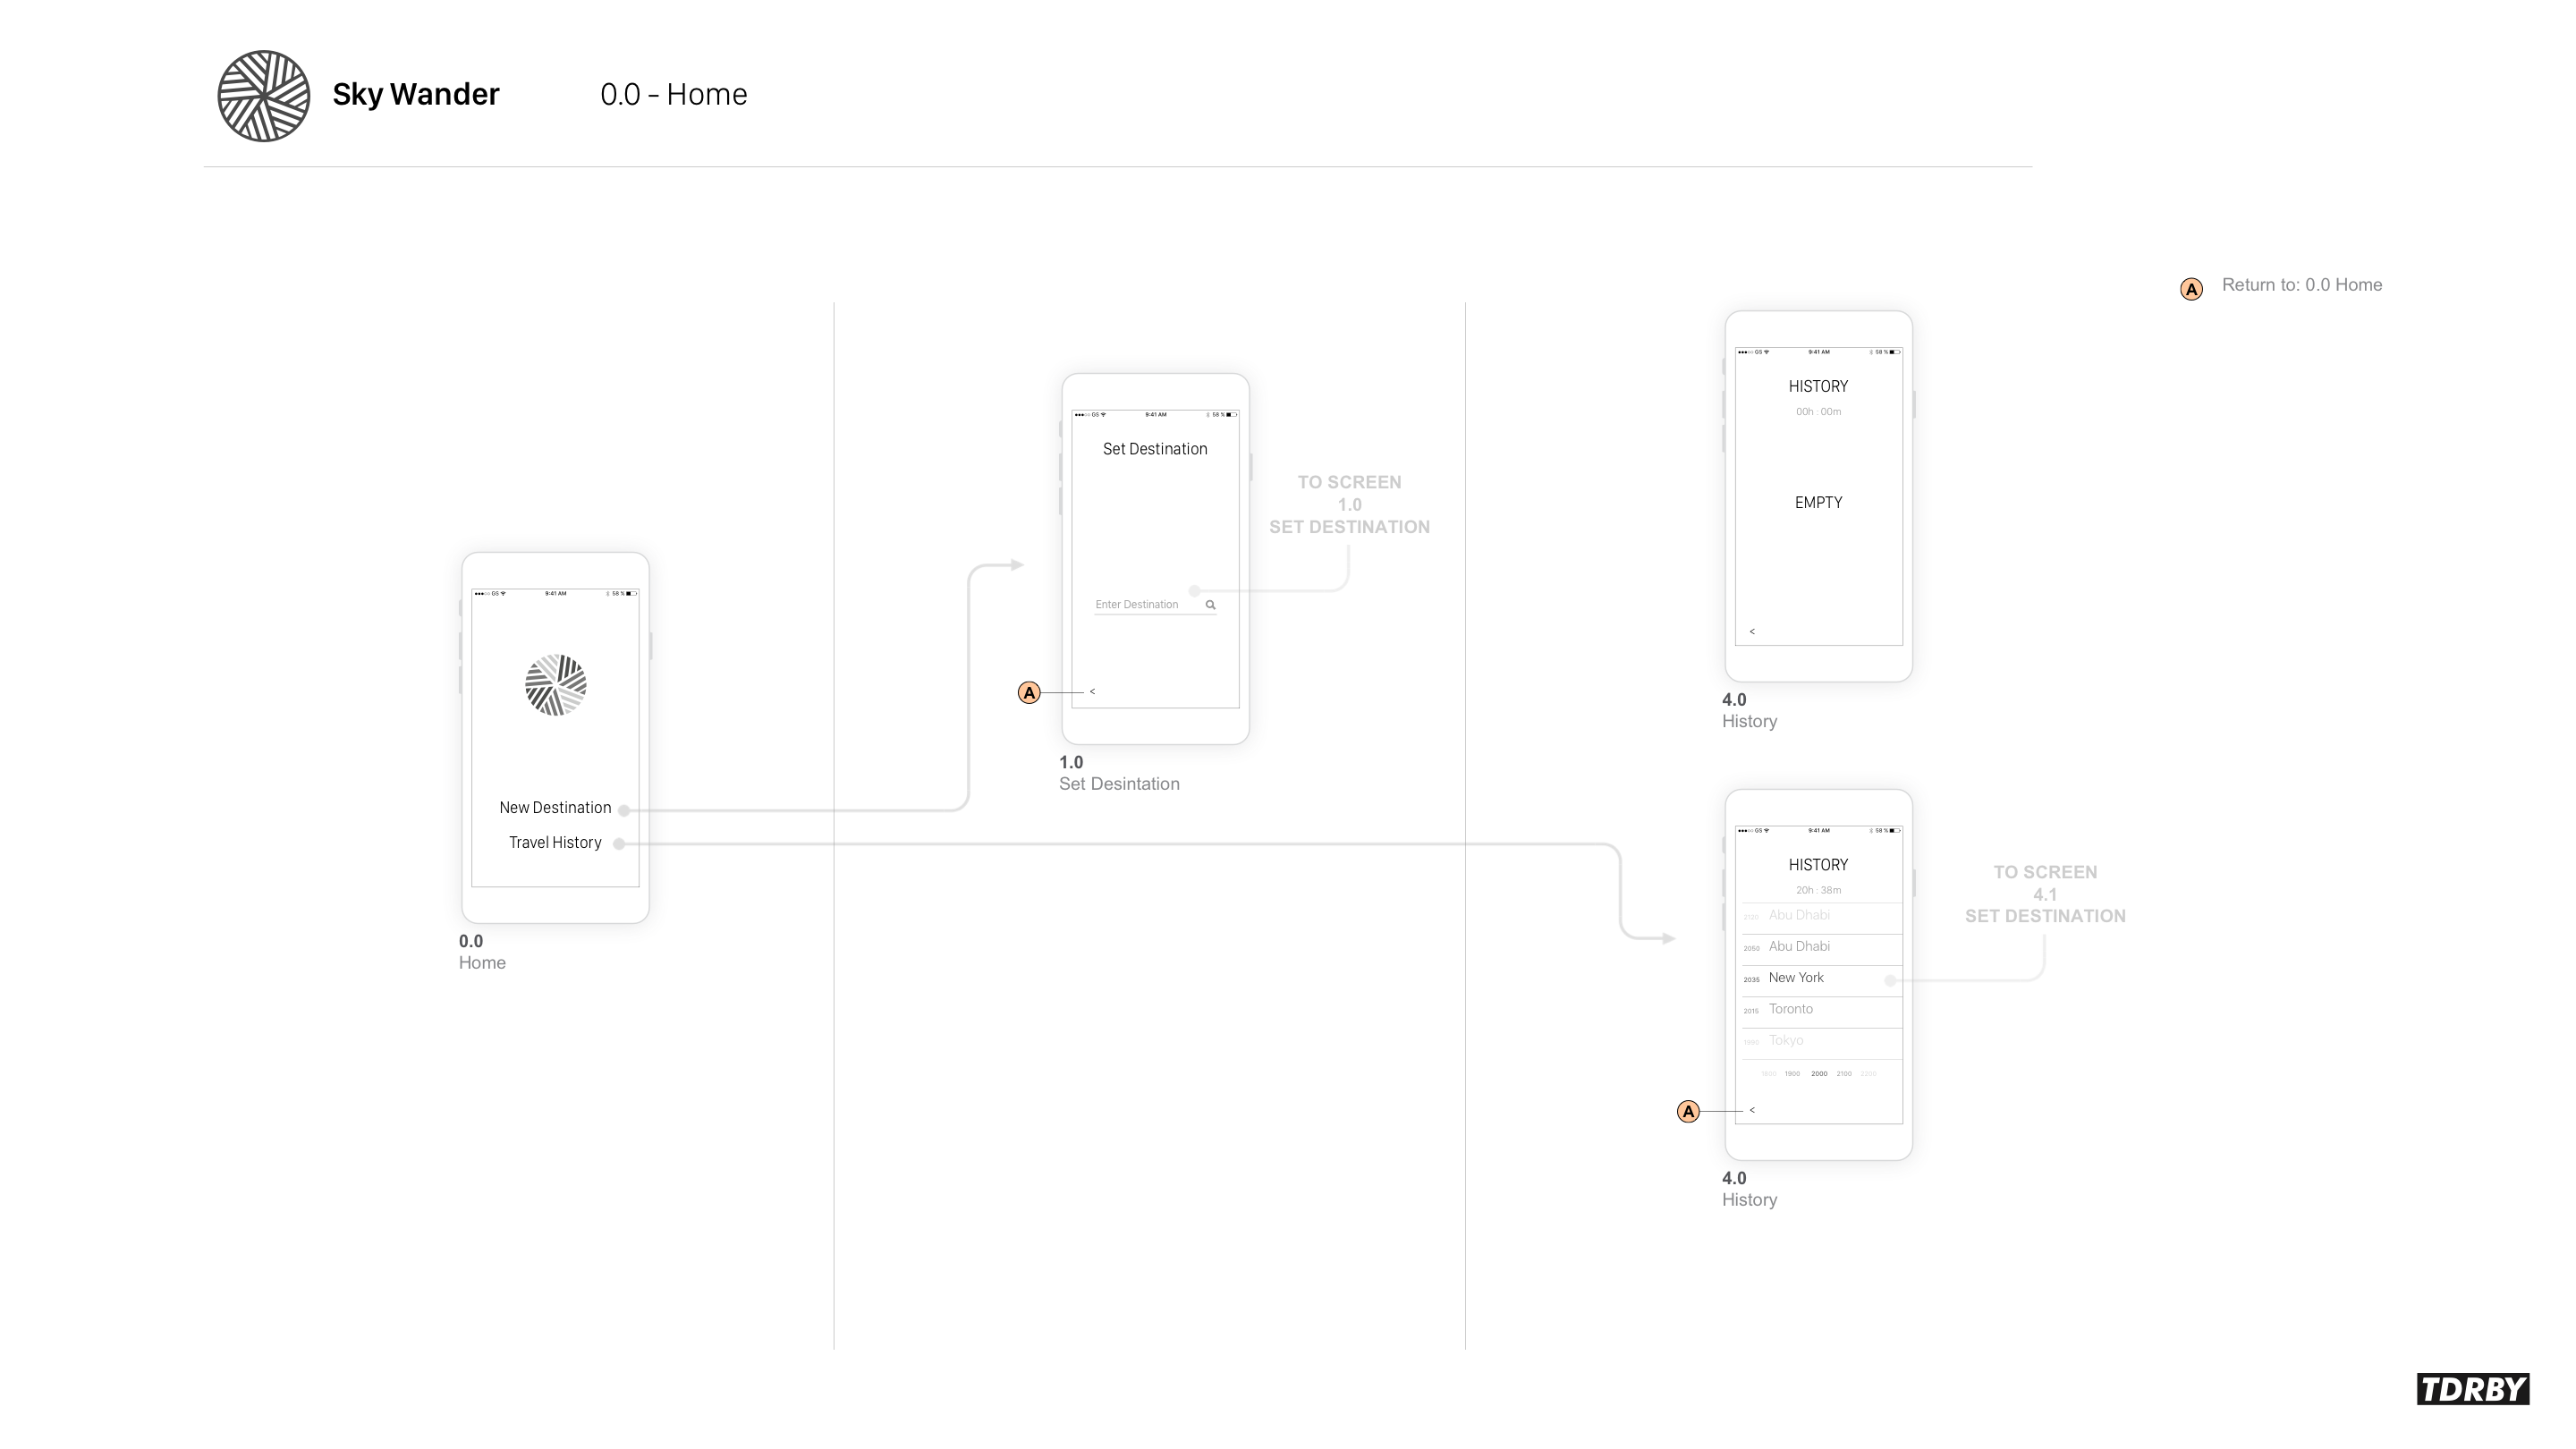Click the 'Return to: 0.0 Home' legend text
Screen dimensions: 2576x1449
(2301, 285)
